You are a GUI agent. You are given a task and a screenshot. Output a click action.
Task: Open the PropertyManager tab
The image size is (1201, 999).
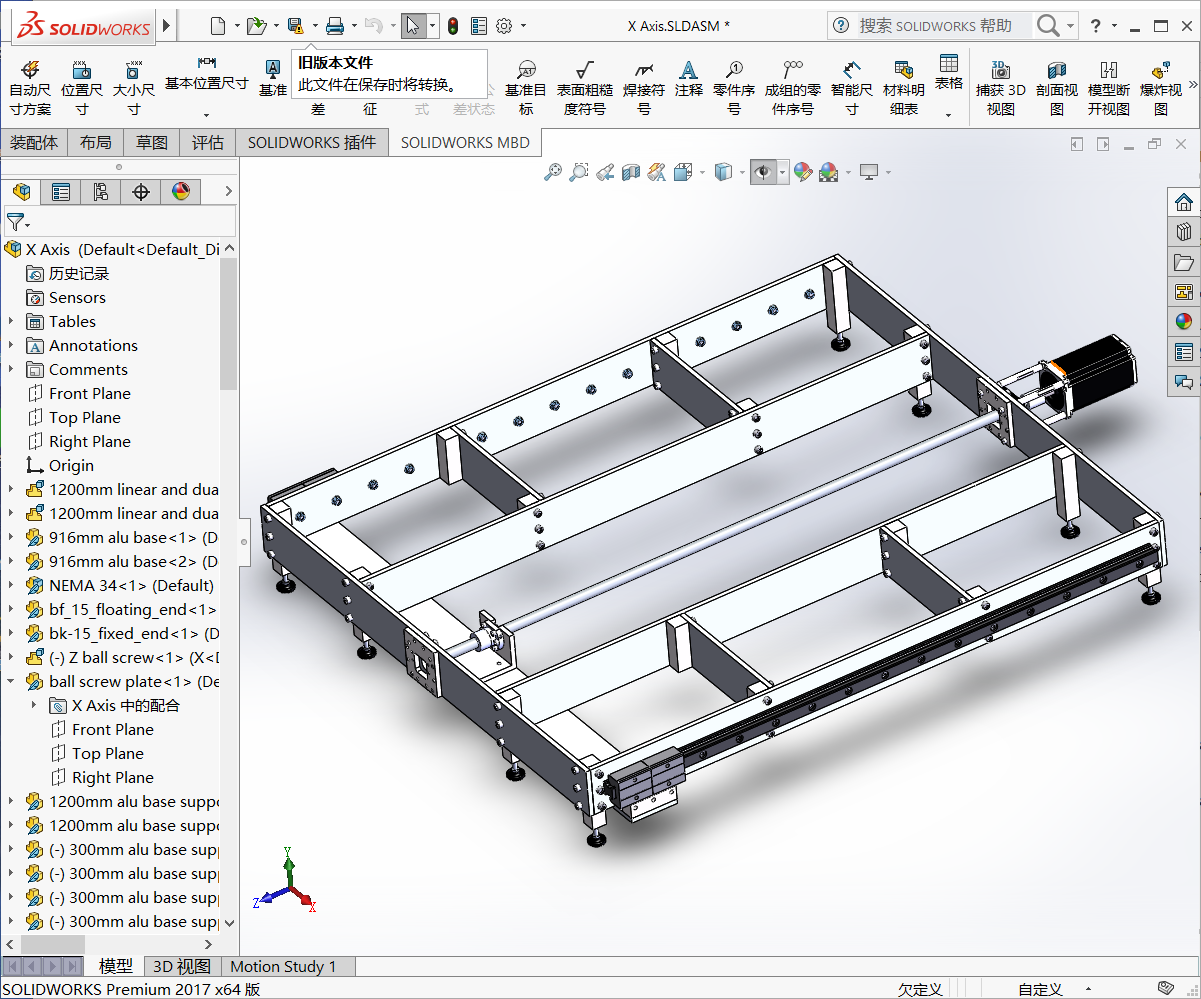(x=61, y=191)
